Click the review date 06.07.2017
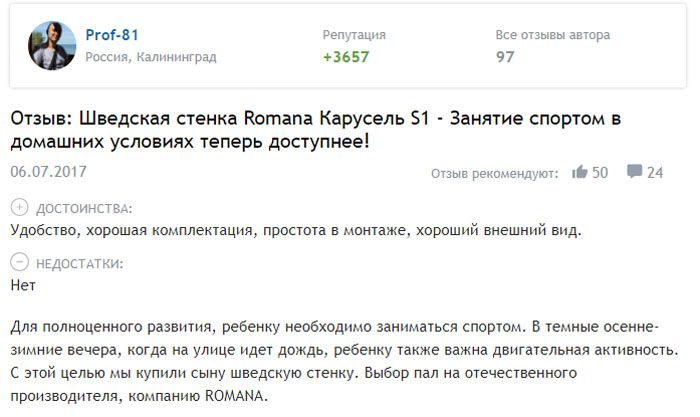700x417 pixels. [48, 171]
